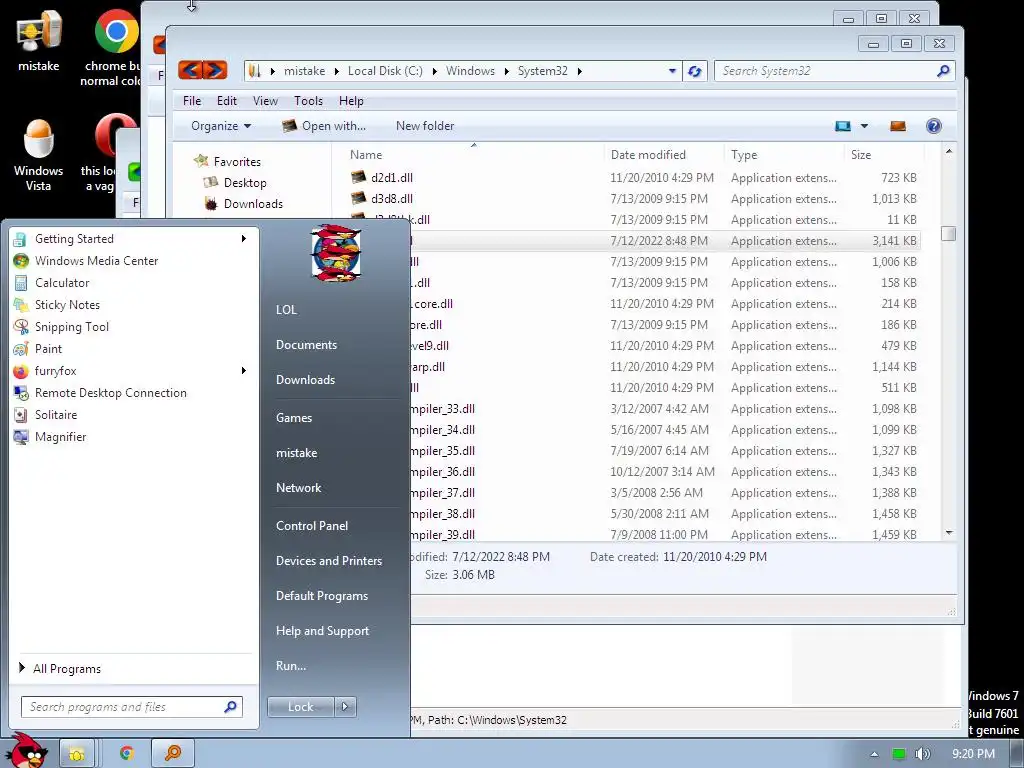Click the Lock button

tap(300, 707)
